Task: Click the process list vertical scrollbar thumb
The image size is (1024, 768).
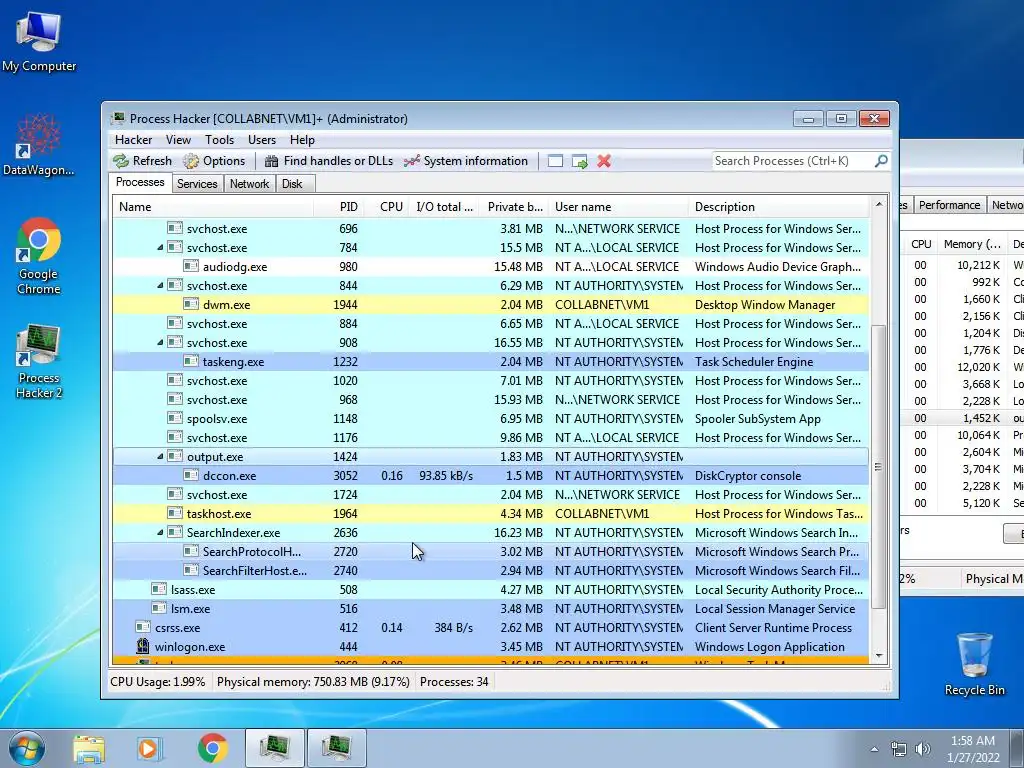Action: pos(878,466)
